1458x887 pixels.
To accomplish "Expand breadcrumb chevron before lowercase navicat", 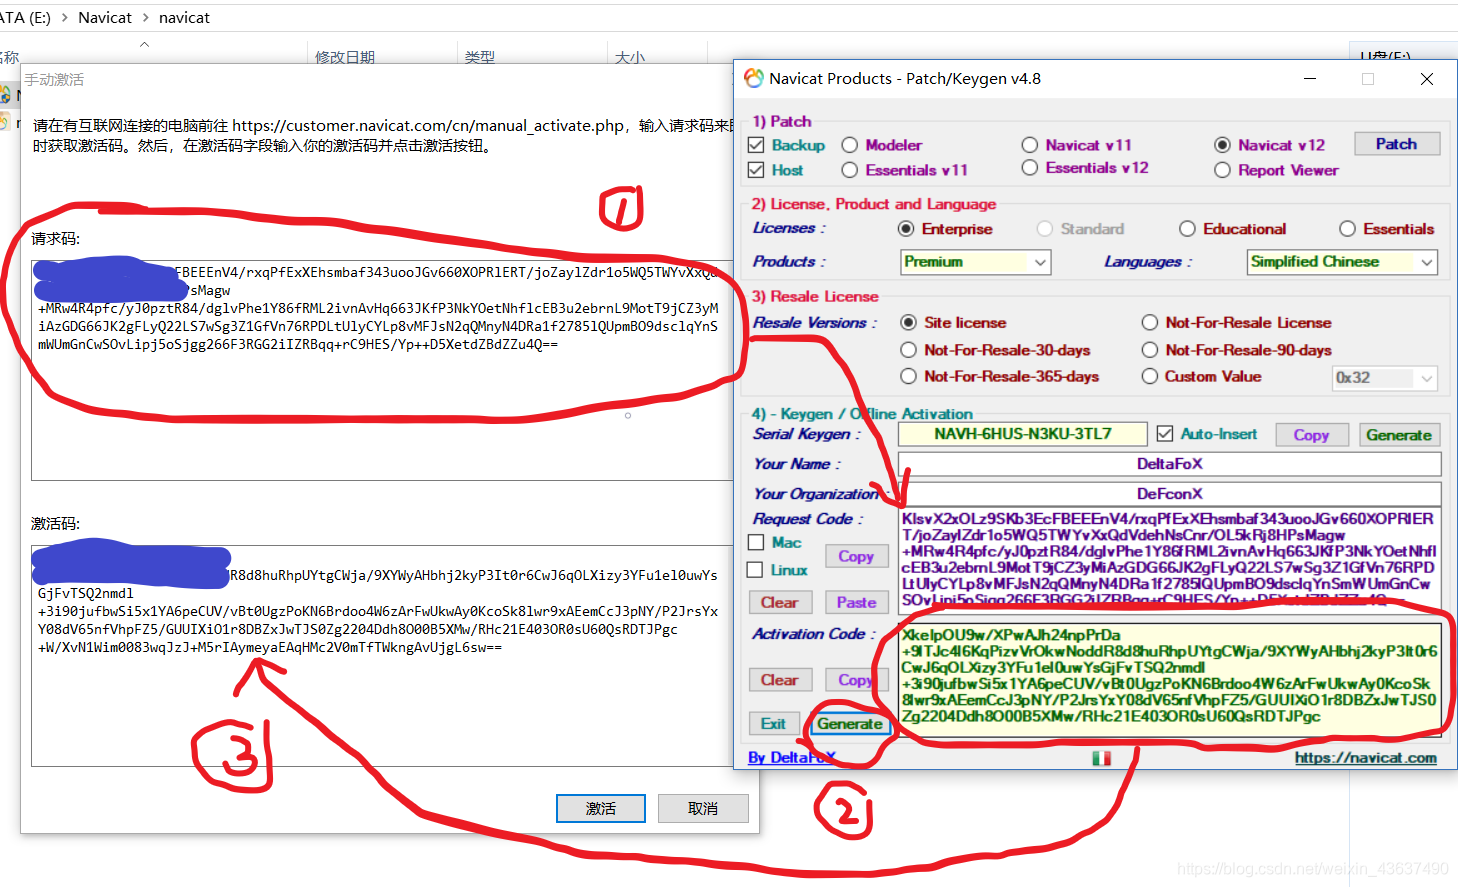I will (146, 18).
